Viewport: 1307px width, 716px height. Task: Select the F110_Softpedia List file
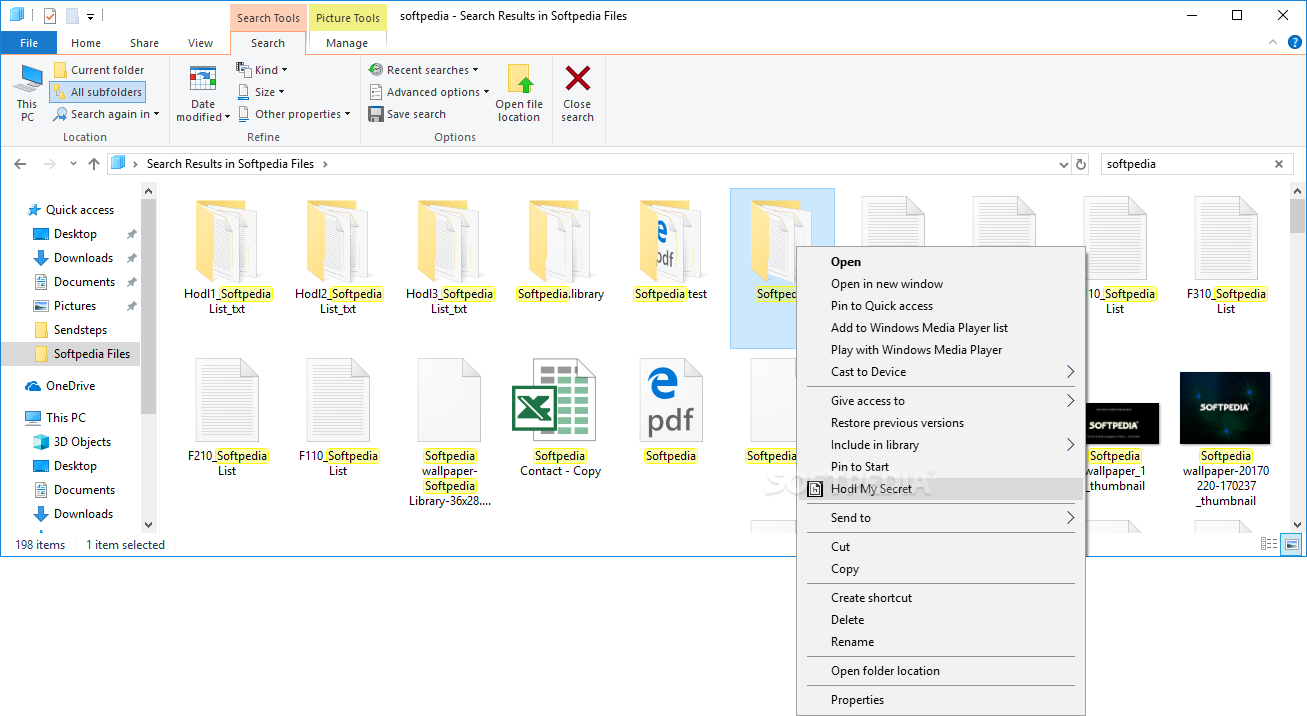click(x=338, y=418)
